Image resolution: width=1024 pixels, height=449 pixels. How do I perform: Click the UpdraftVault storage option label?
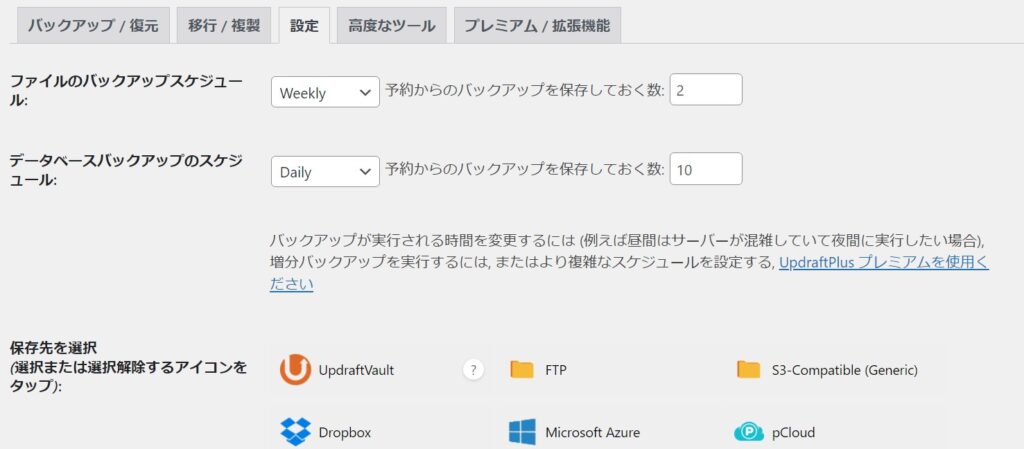coord(356,370)
